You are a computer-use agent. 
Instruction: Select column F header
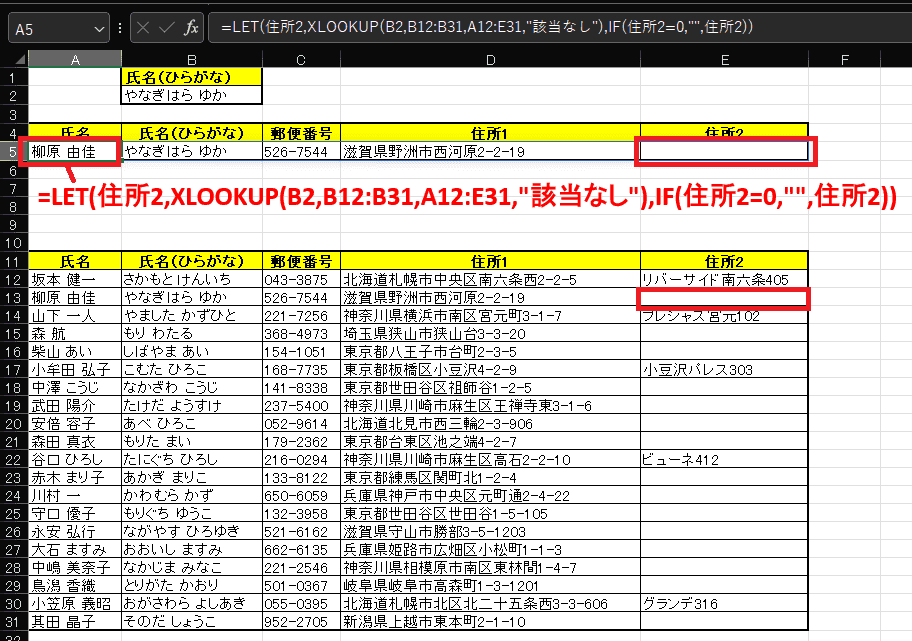845,59
